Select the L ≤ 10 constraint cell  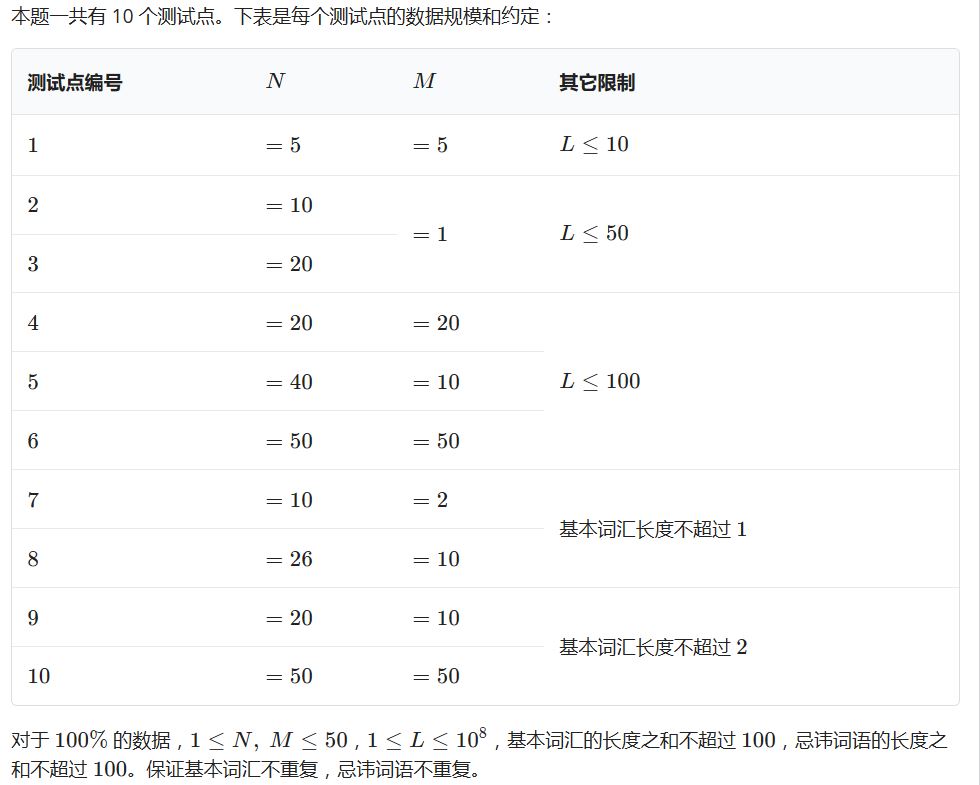(594, 145)
